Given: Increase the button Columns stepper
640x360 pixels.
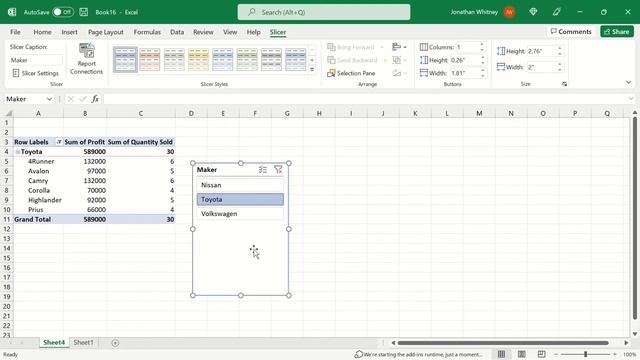Looking at the screenshot, I should pyautogui.click(x=482, y=44).
